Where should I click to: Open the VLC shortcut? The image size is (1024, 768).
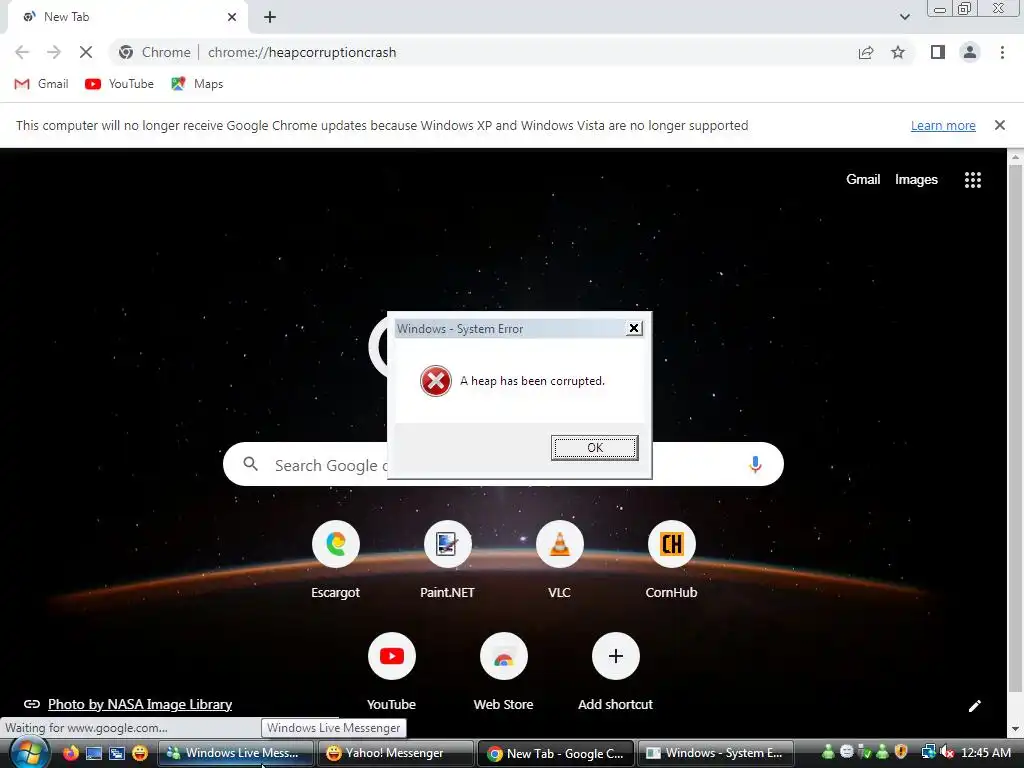[x=560, y=560]
